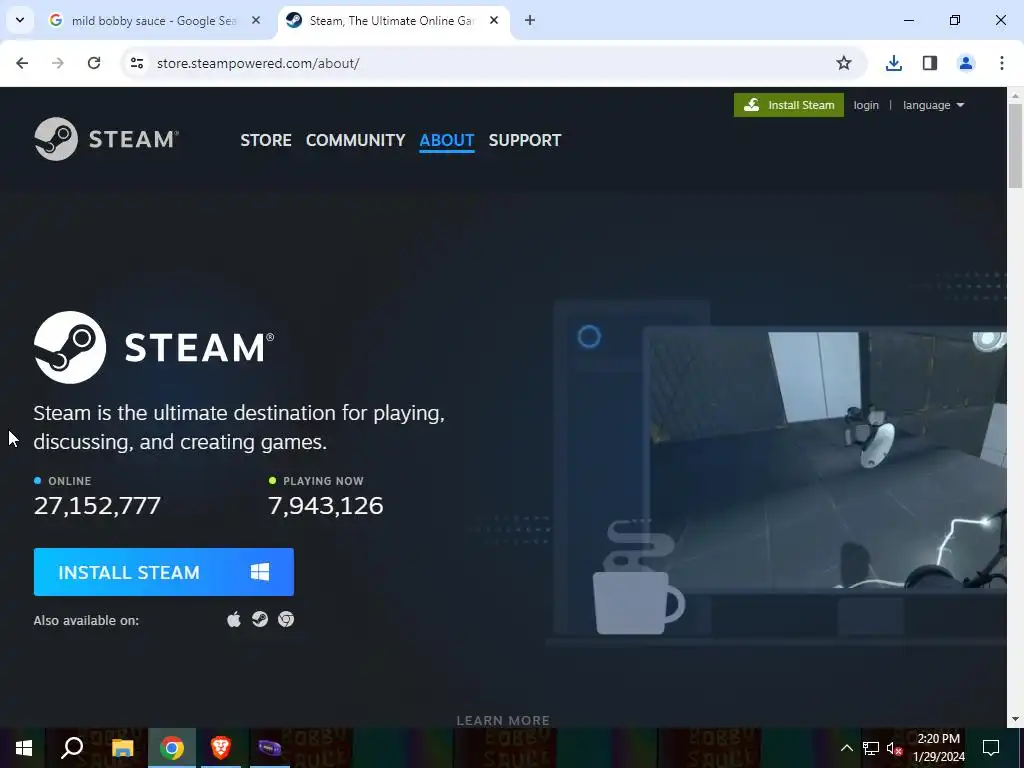Image resolution: width=1024 pixels, height=768 pixels.
Task: Click the bookmark star in the address bar
Action: coord(844,63)
